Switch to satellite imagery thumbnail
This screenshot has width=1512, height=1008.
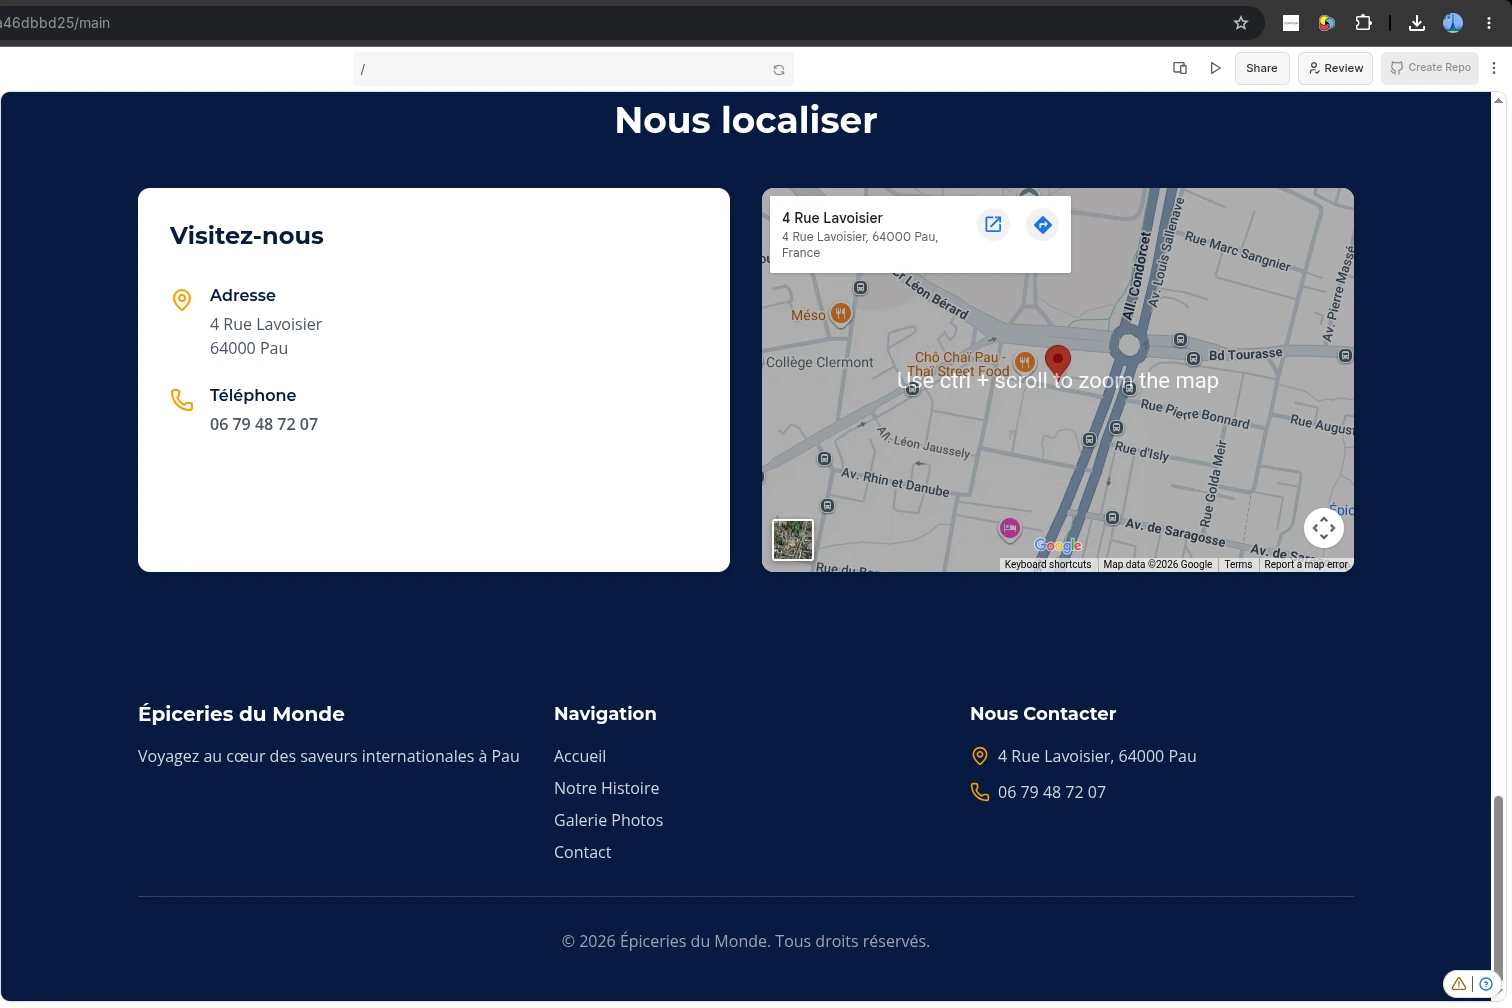tap(793, 540)
